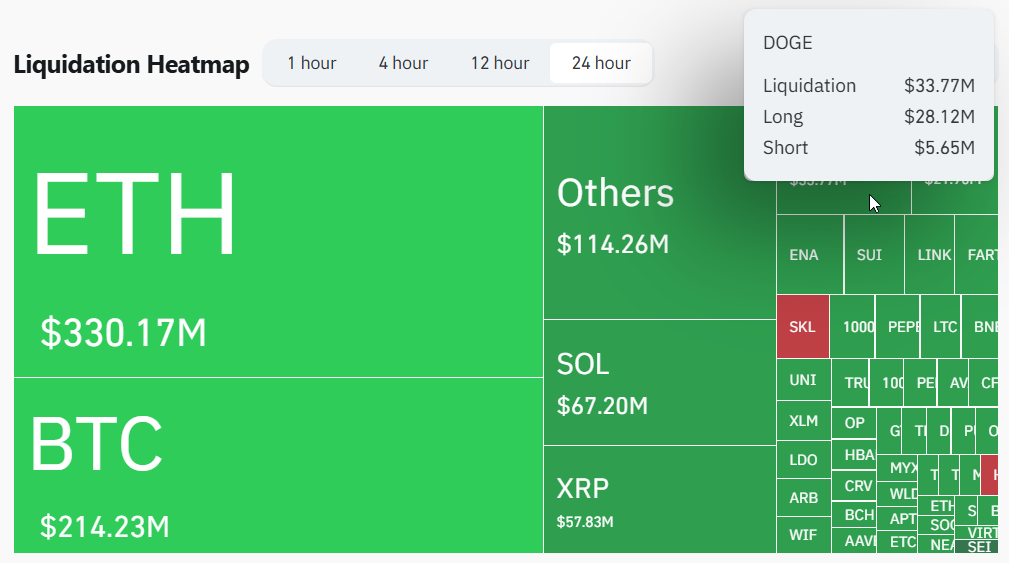Click the red SKL tile

point(802,327)
